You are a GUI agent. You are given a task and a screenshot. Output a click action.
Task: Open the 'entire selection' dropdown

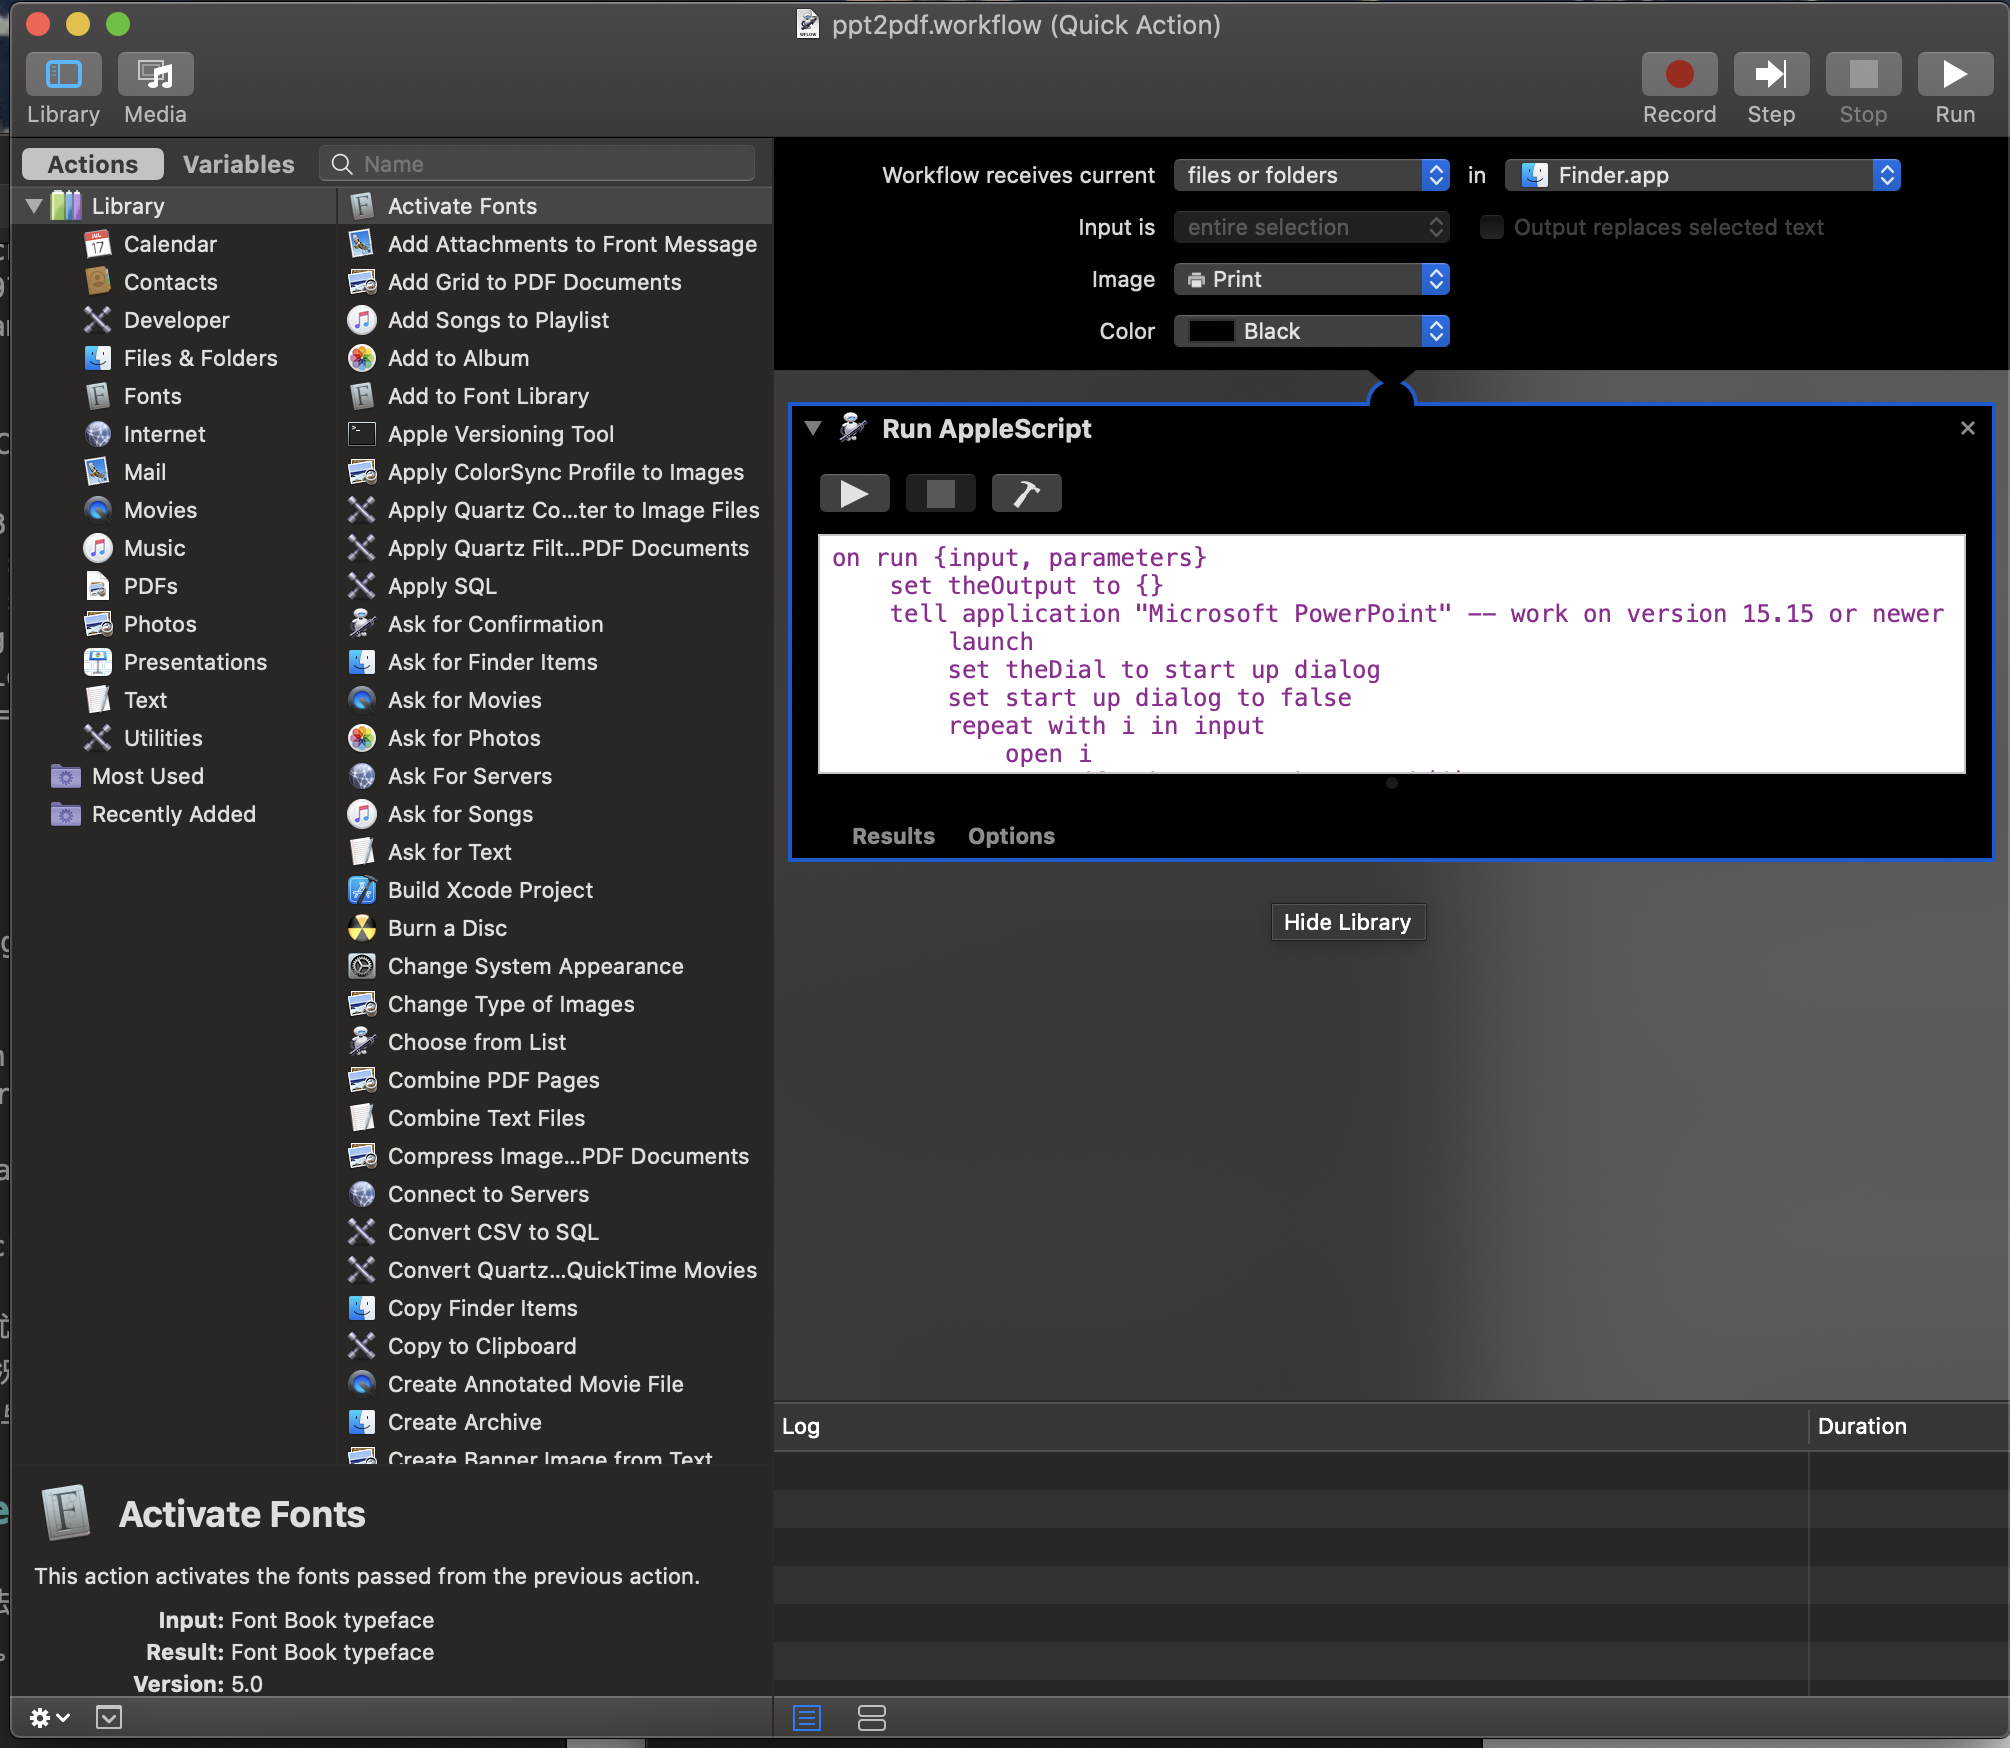click(x=1311, y=227)
